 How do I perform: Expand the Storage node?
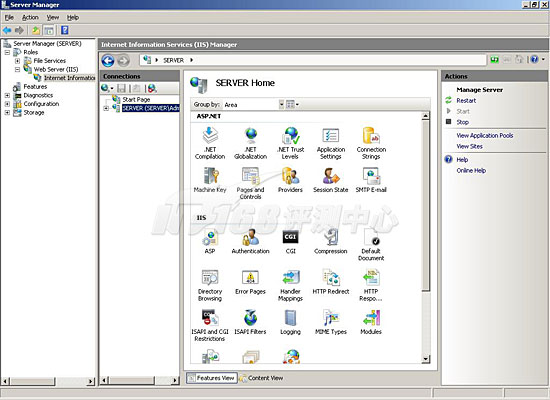pos(7,113)
